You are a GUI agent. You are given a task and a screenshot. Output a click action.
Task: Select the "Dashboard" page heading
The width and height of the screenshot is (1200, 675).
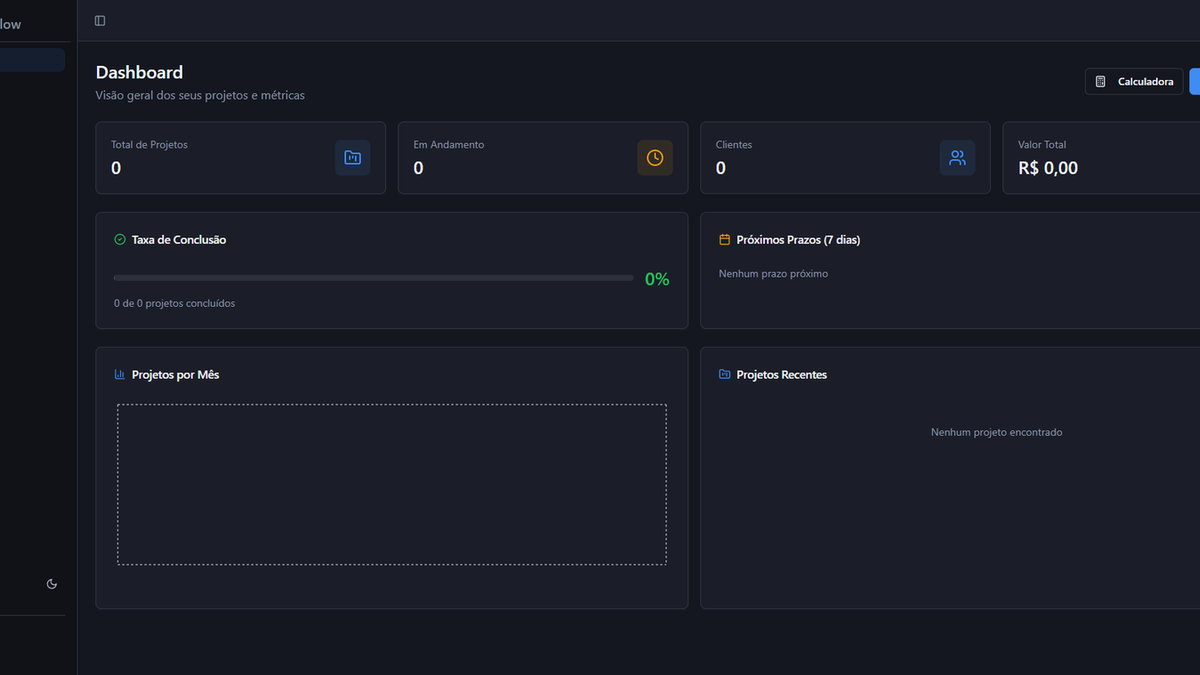coord(139,72)
